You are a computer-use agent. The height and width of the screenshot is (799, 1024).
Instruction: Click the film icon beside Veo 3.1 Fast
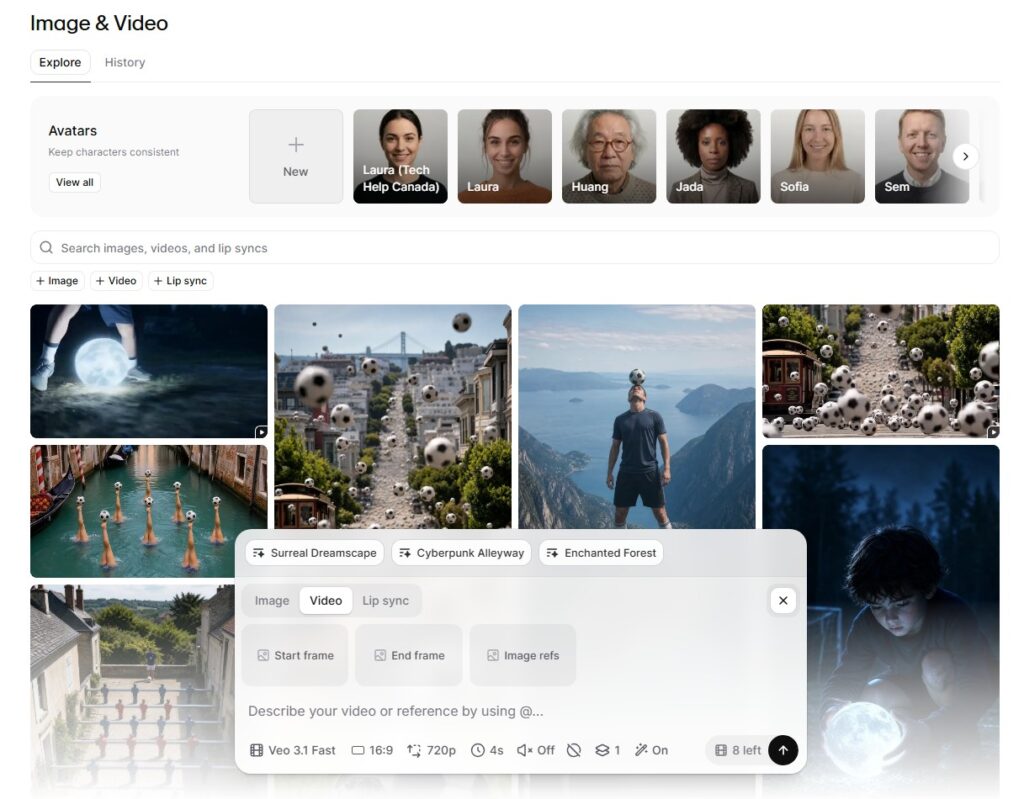(x=257, y=750)
